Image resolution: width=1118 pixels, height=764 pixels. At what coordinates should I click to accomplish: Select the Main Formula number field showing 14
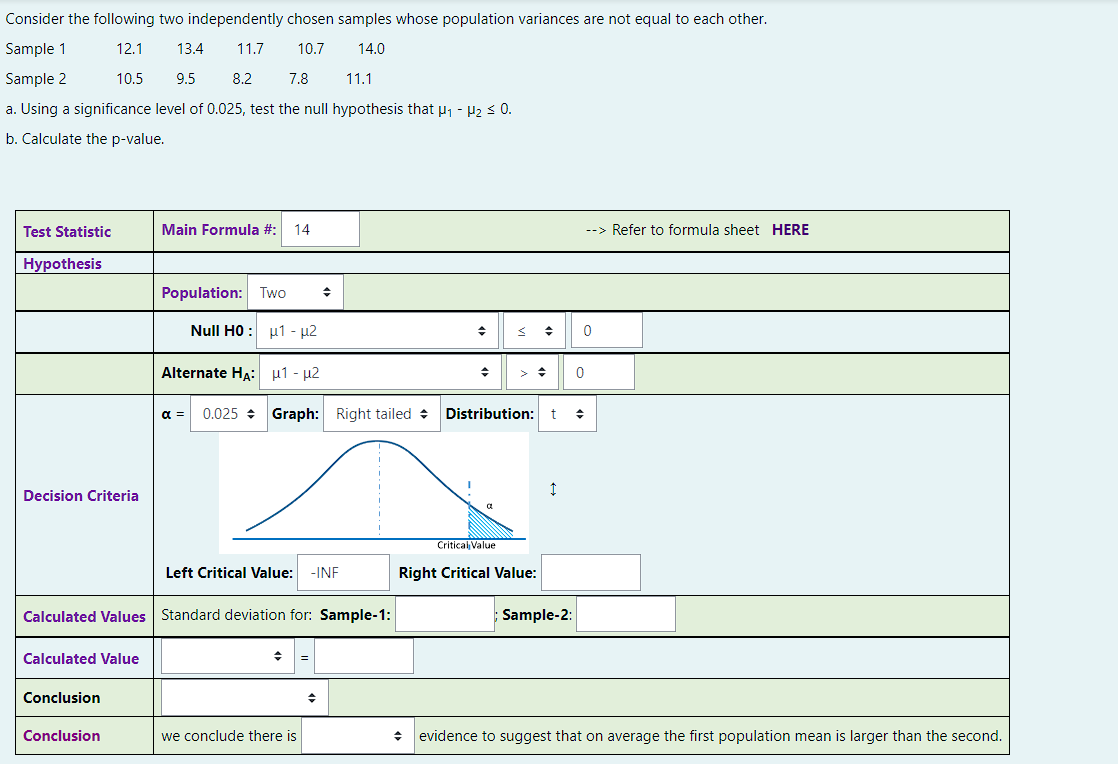pyautogui.click(x=320, y=230)
